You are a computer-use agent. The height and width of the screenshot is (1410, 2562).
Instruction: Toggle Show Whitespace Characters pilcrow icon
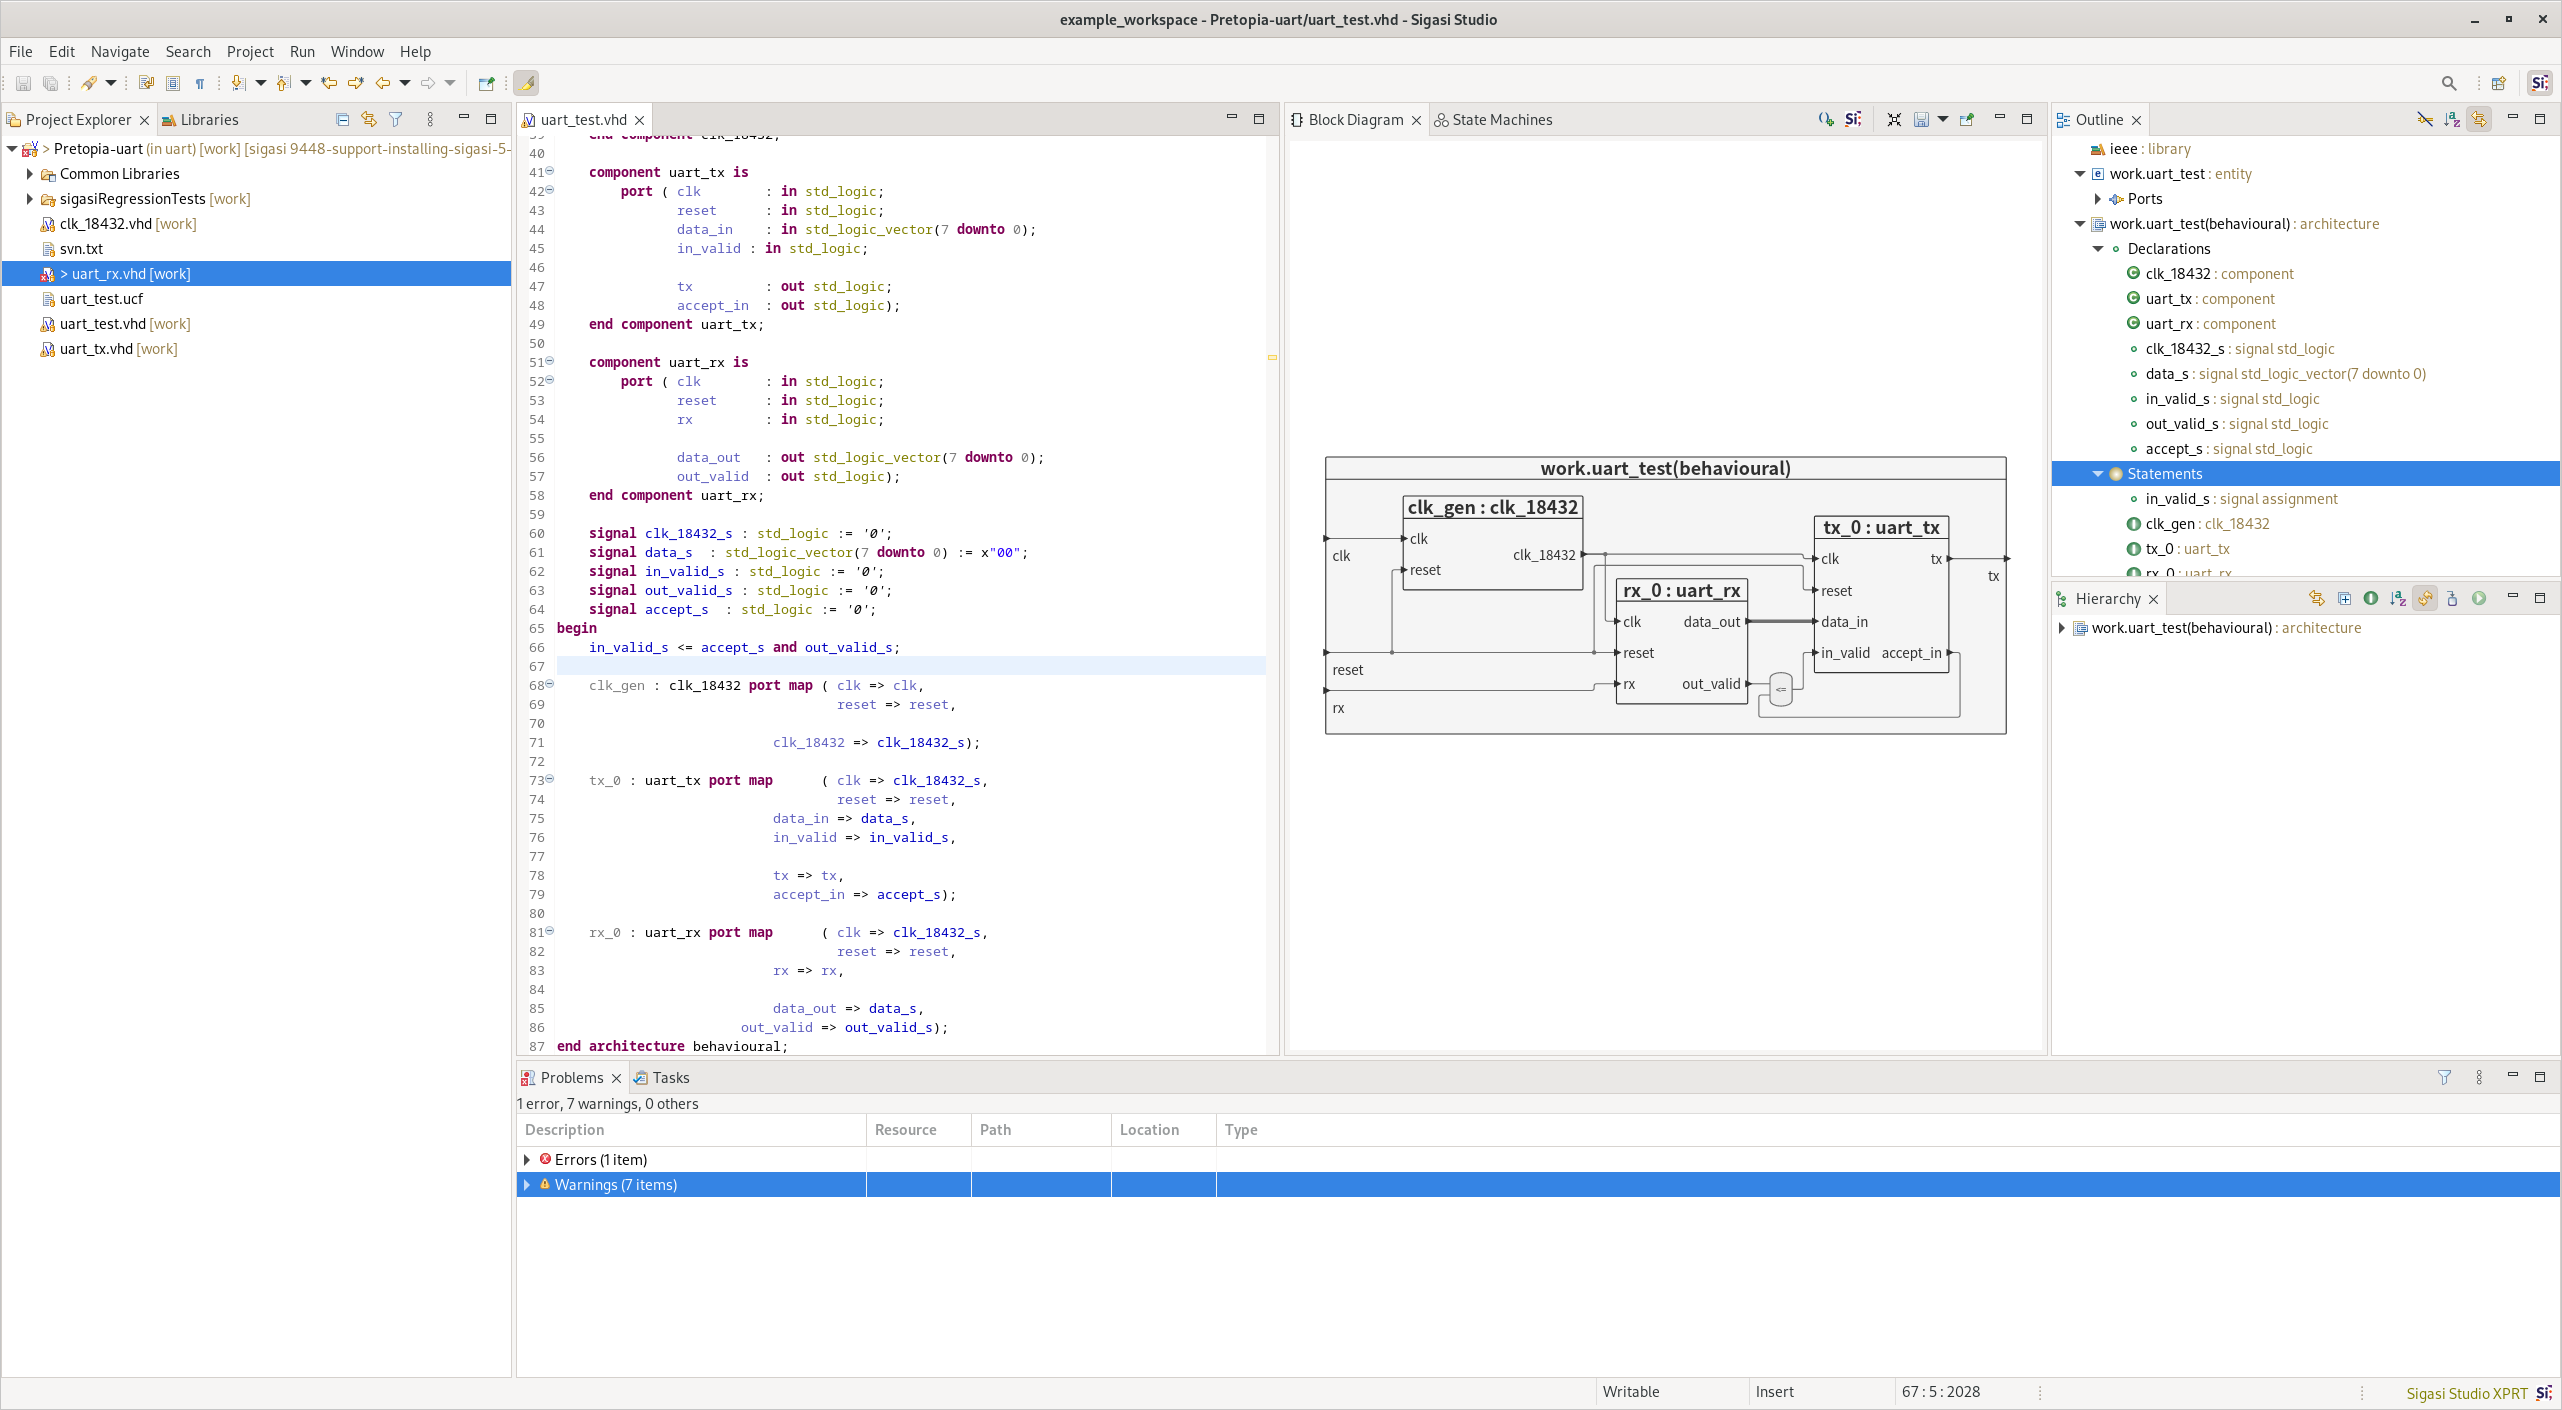(200, 84)
